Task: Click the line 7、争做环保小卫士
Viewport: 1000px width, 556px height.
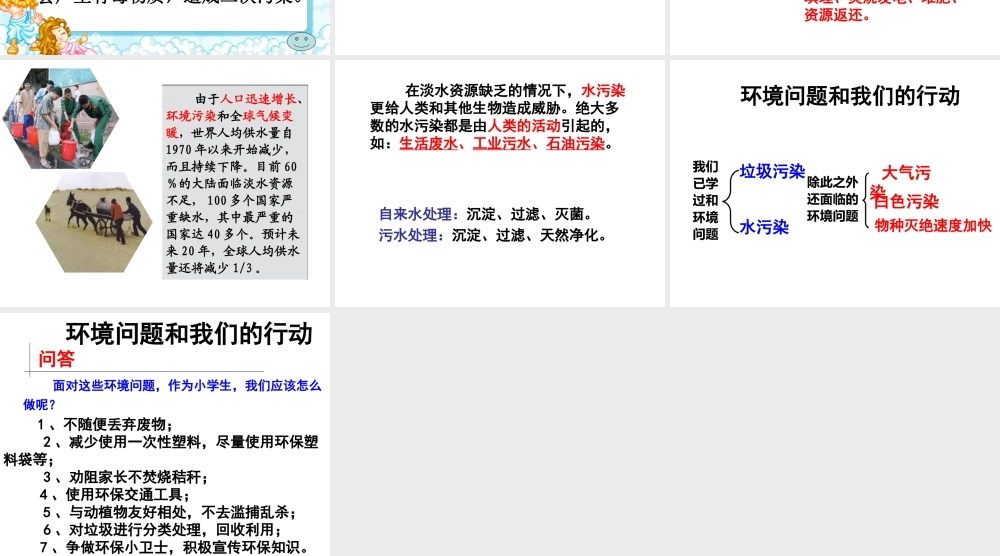Action: point(175,547)
